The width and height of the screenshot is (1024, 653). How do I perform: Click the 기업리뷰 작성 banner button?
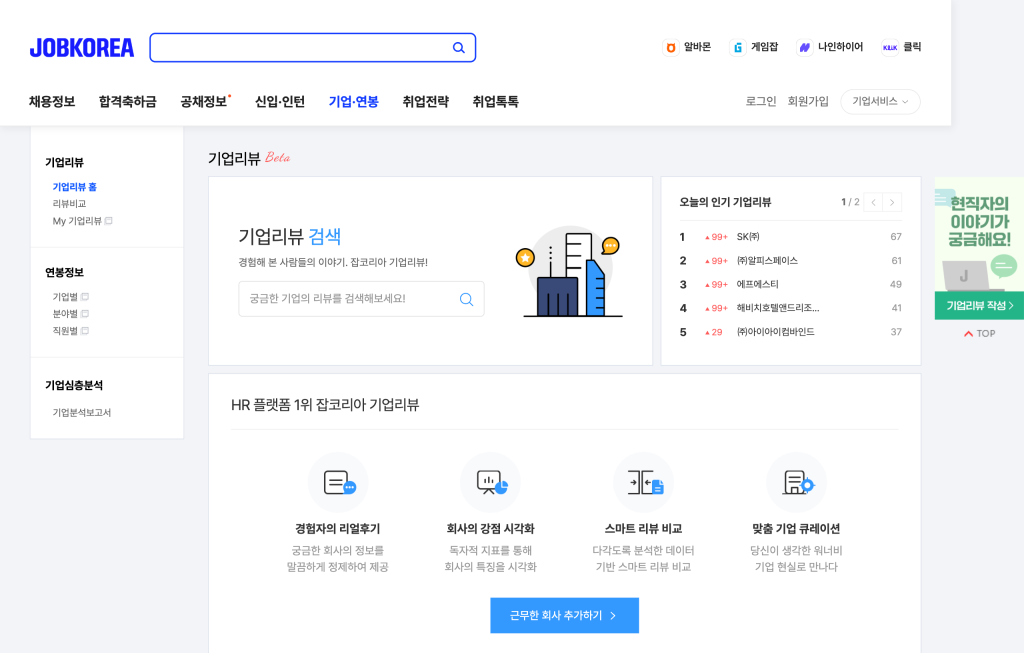point(979,306)
